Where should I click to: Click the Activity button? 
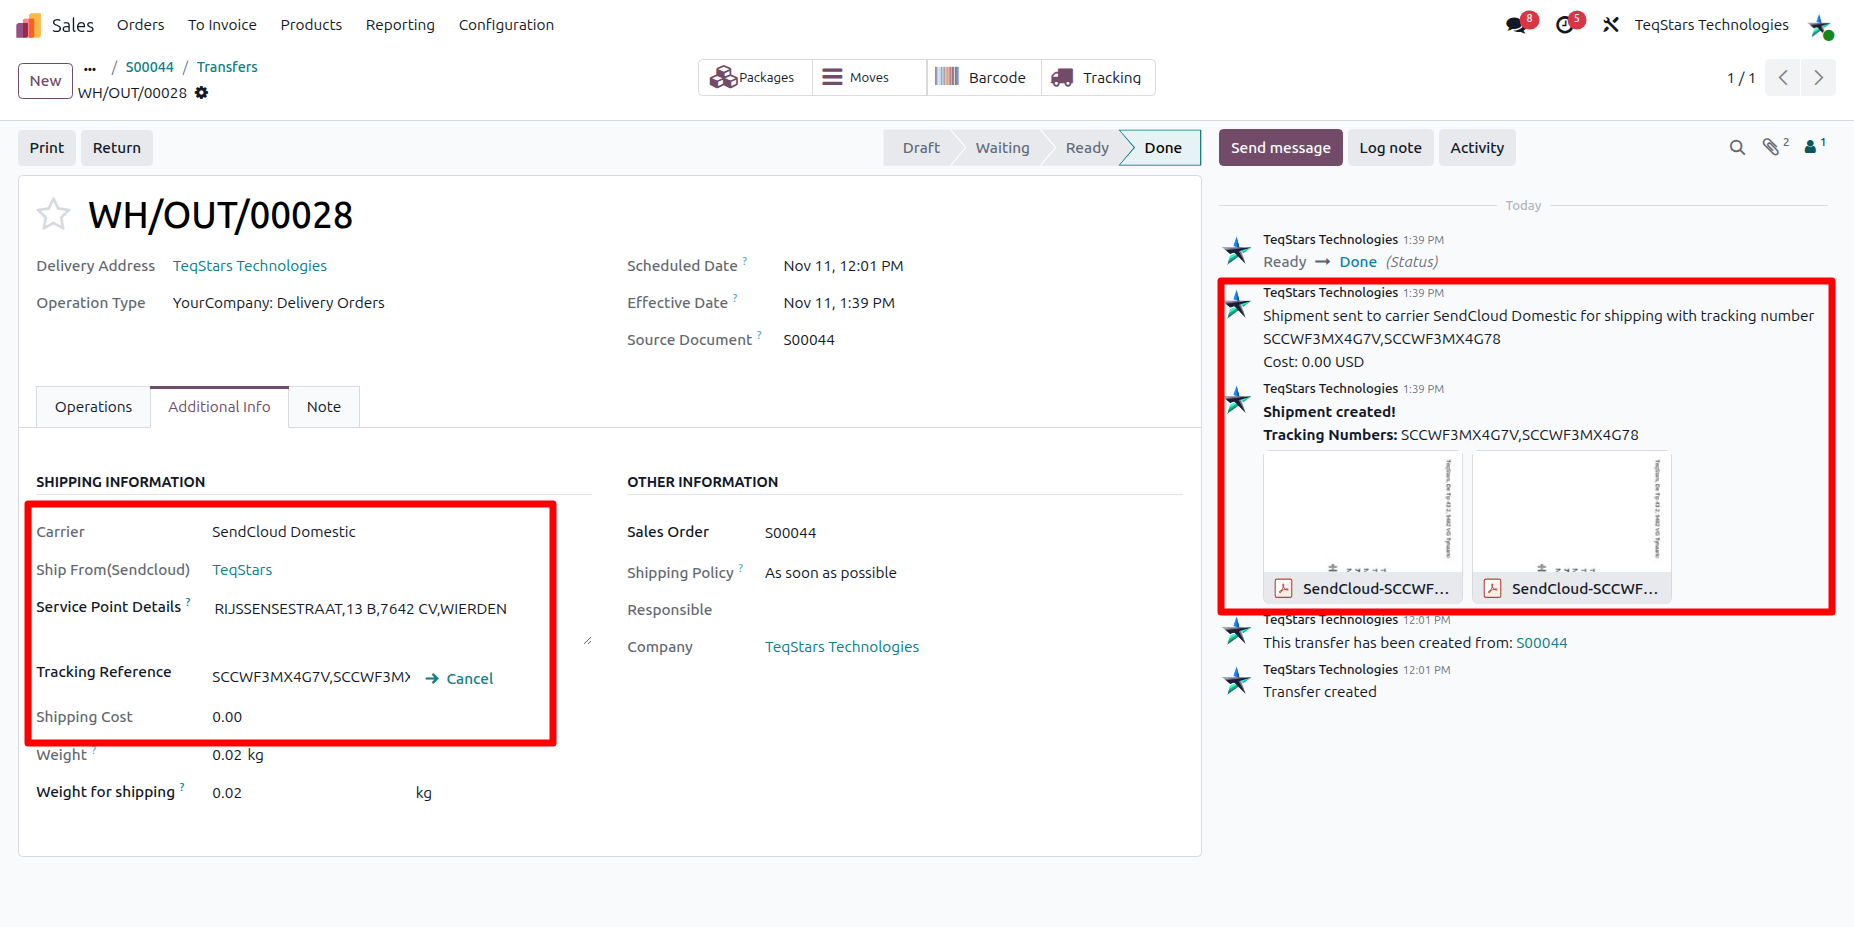tap(1477, 148)
